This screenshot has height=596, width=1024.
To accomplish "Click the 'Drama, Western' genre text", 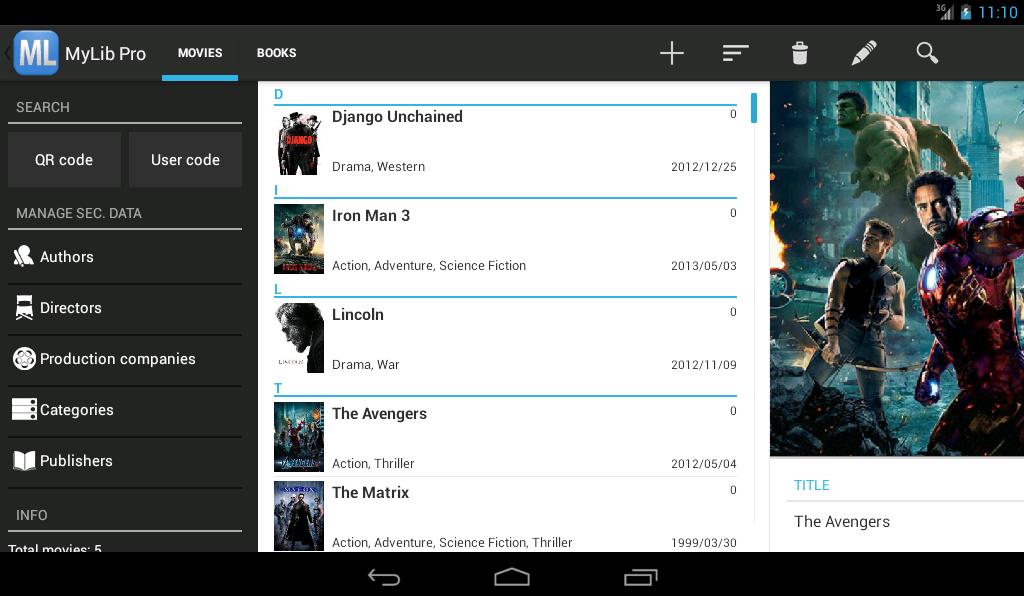I will 378,167.
